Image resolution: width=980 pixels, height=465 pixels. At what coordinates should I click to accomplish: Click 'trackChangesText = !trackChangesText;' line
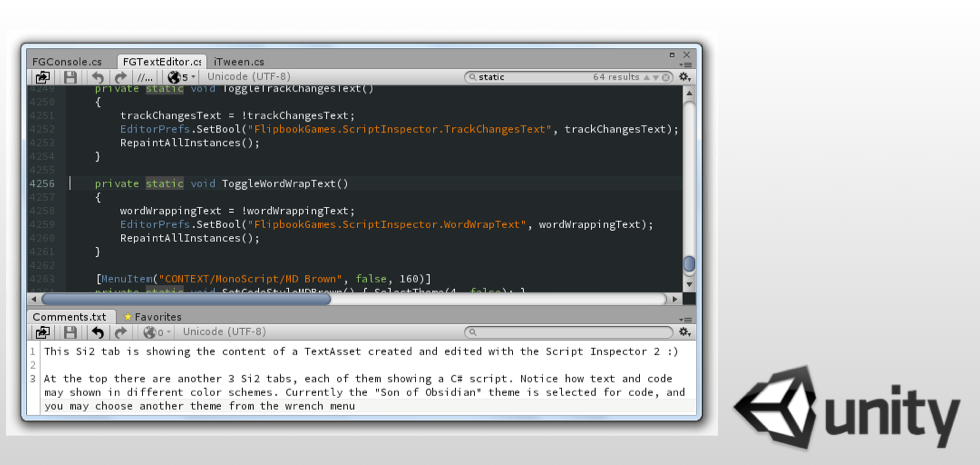coord(238,116)
